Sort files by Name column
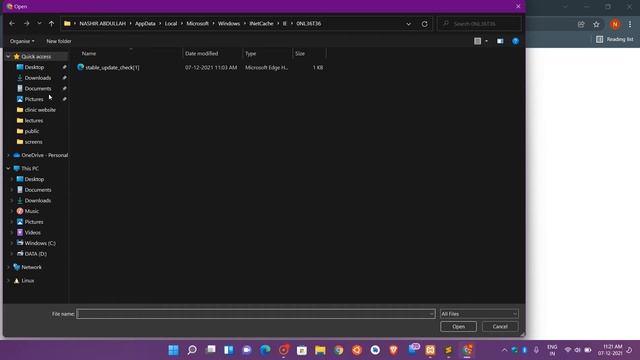640x360 pixels. pos(89,53)
